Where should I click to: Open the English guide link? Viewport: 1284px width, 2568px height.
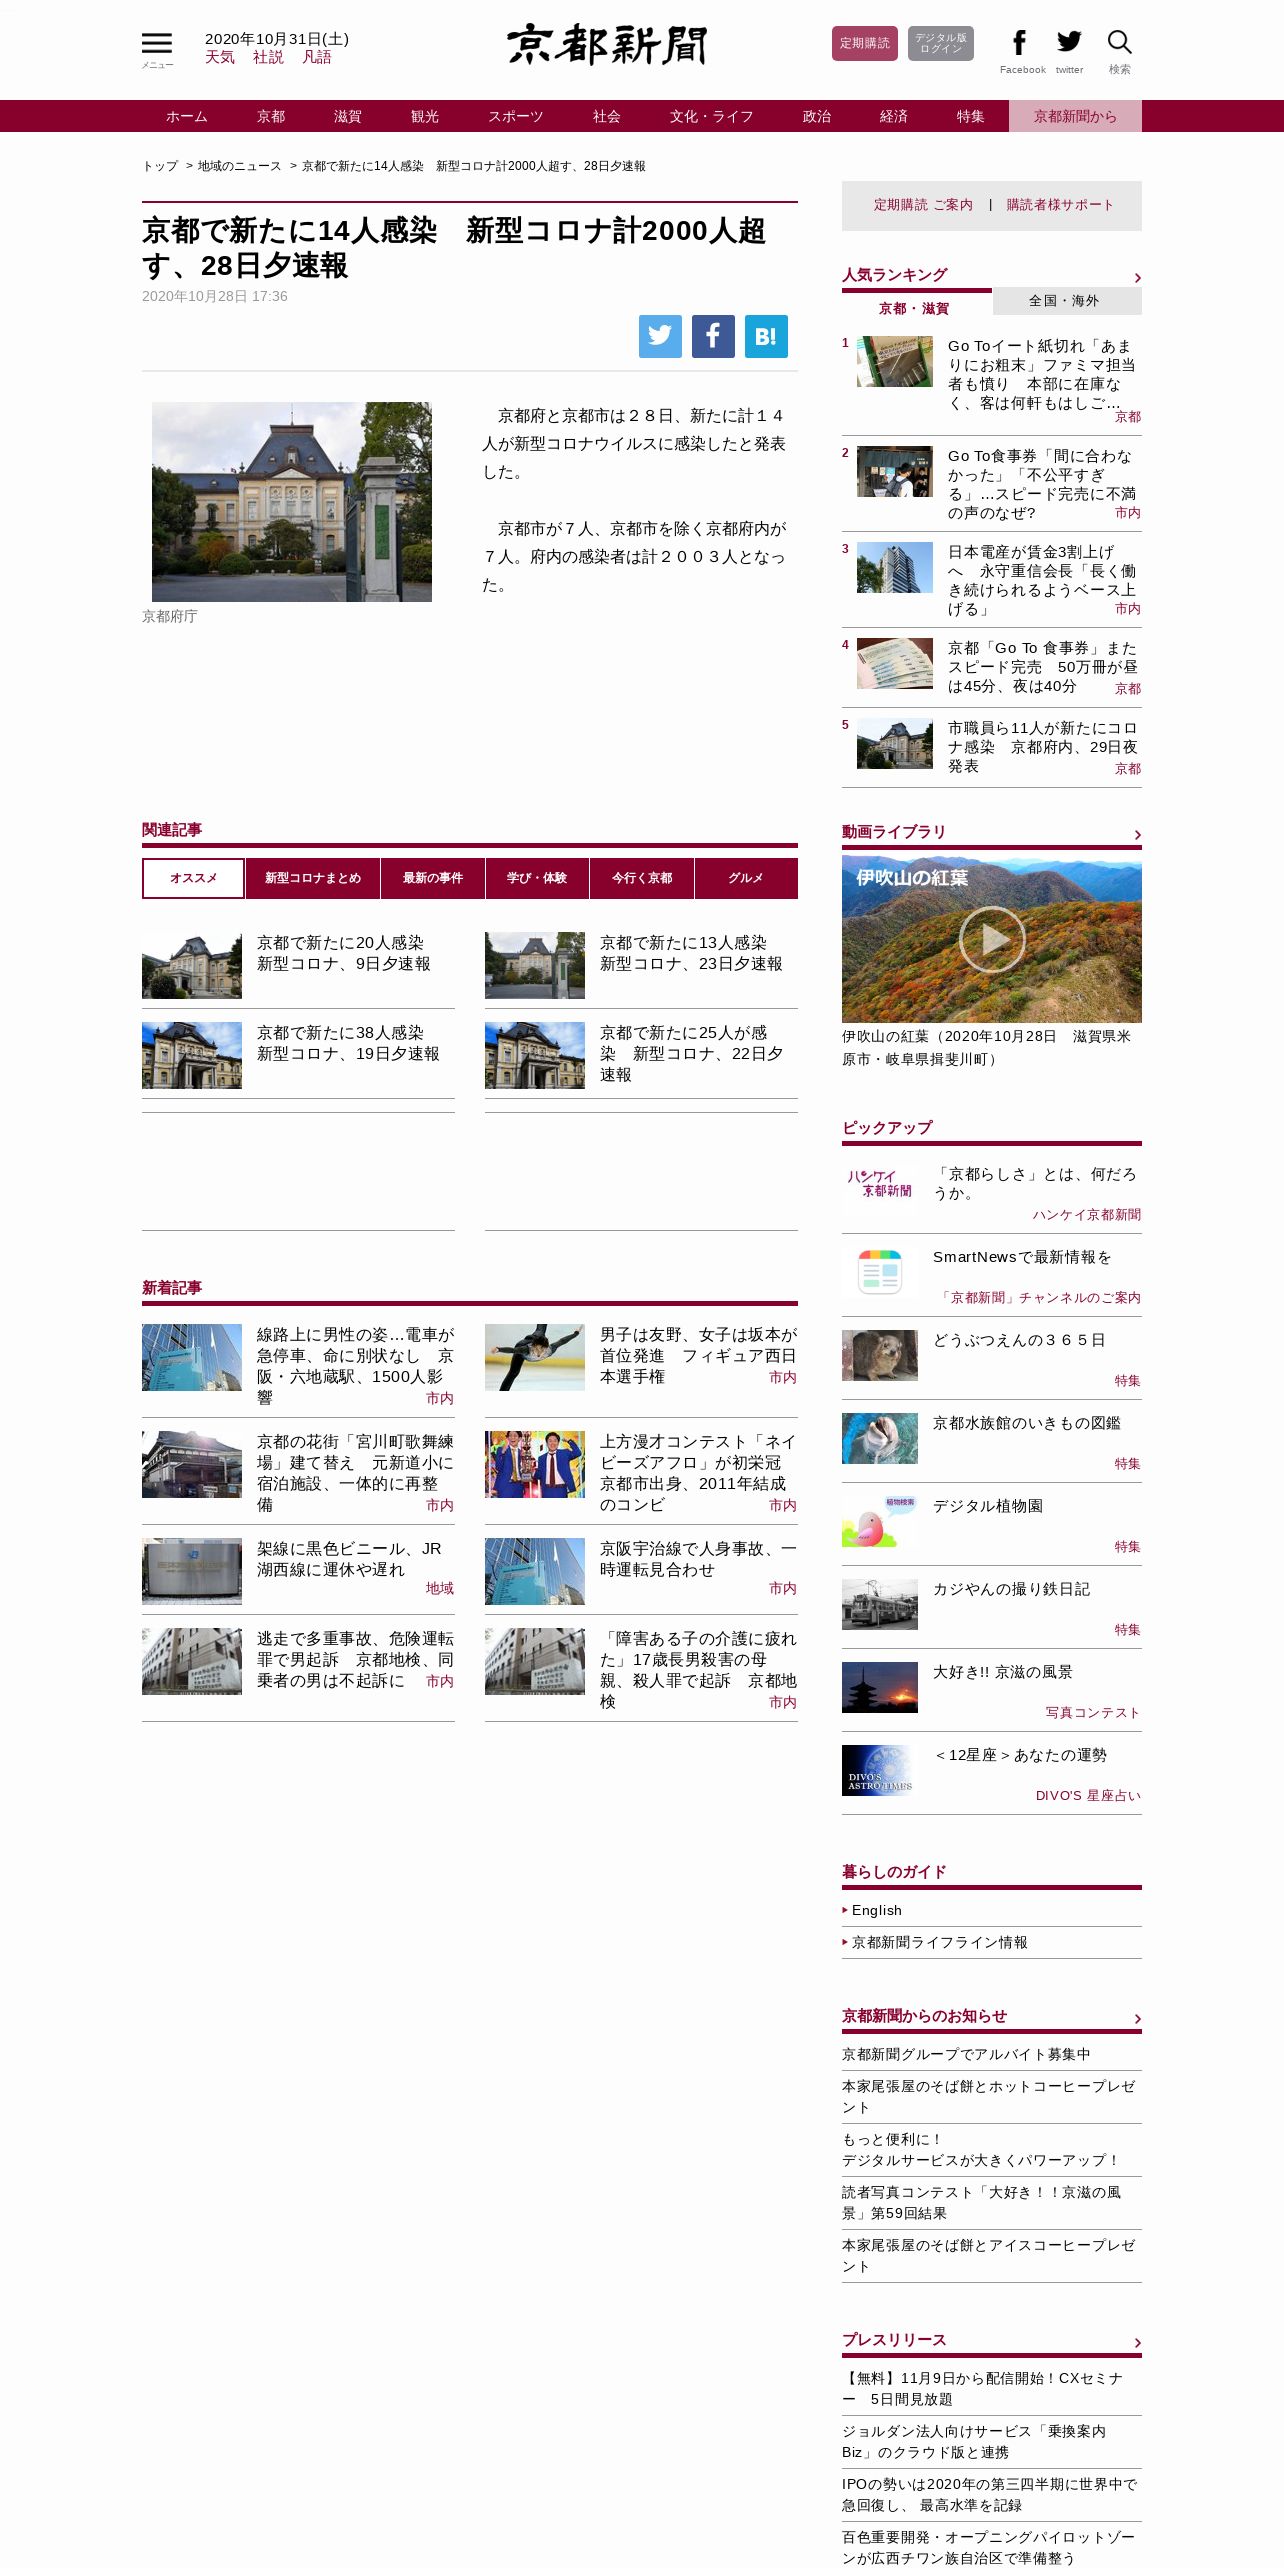(x=877, y=1910)
